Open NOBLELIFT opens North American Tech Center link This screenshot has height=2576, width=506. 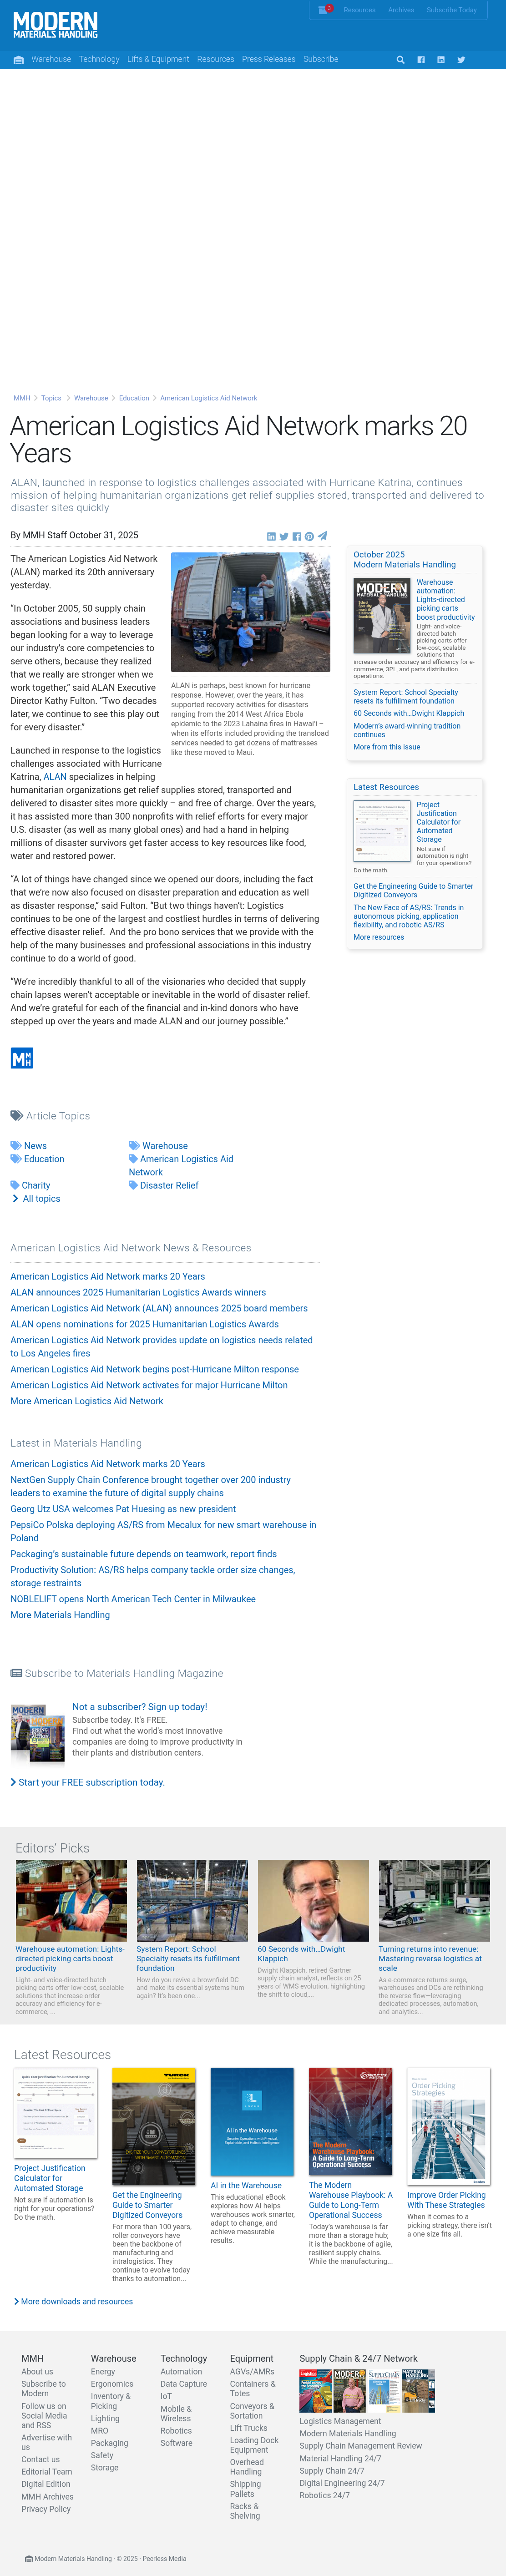pos(133,1599)
